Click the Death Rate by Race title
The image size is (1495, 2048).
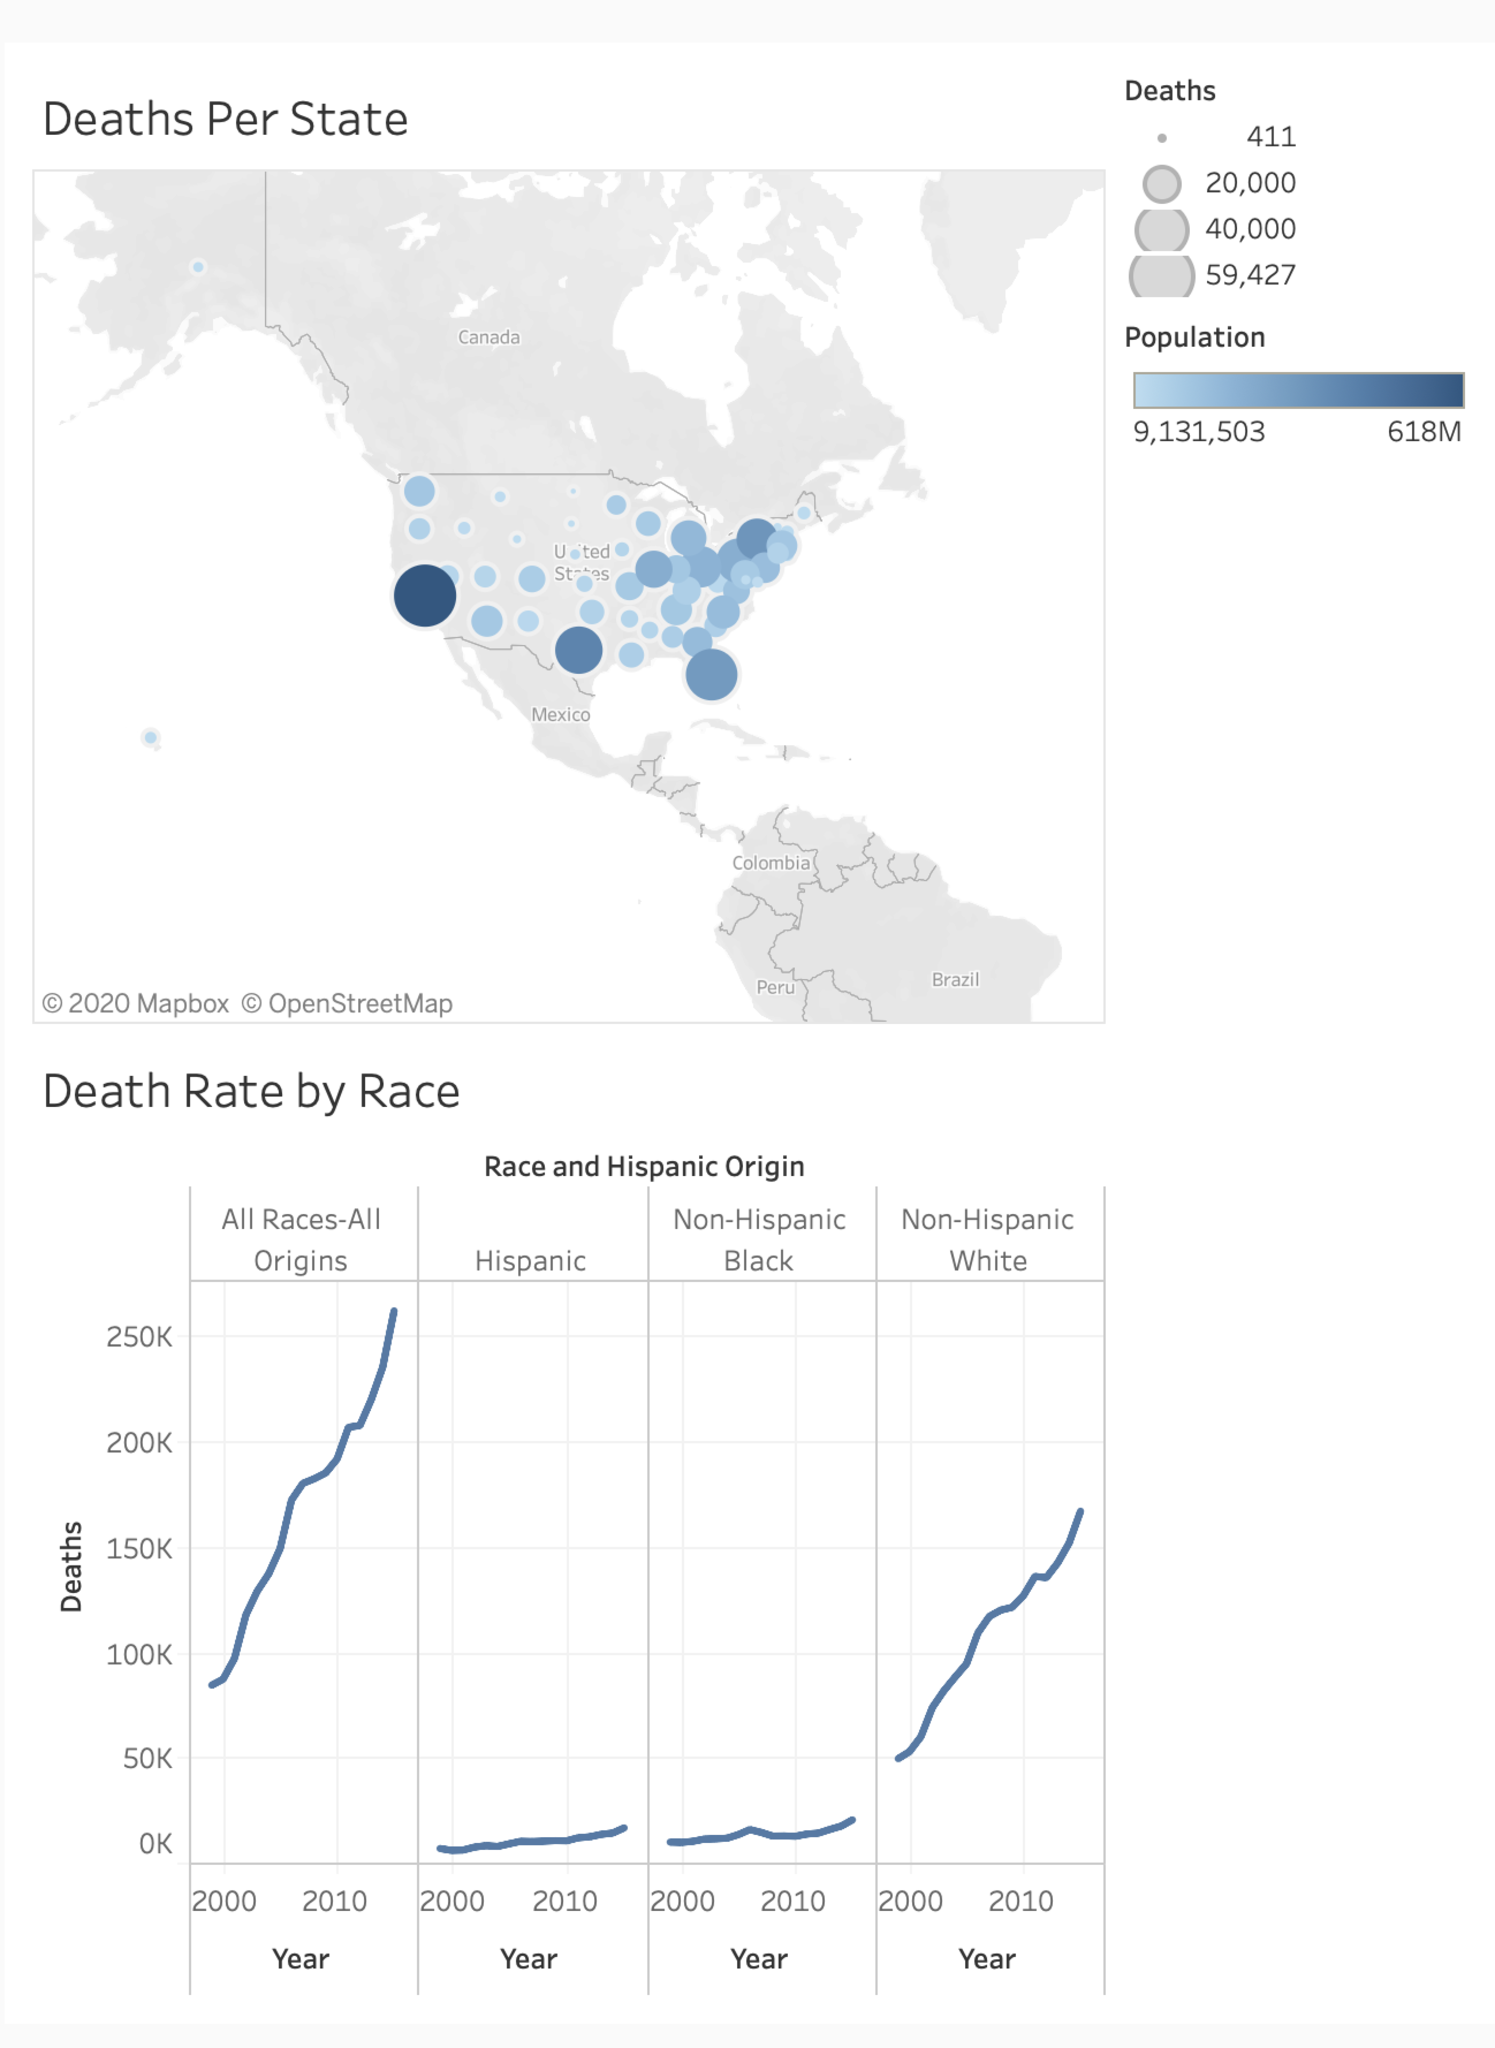tap(251, 1091)
